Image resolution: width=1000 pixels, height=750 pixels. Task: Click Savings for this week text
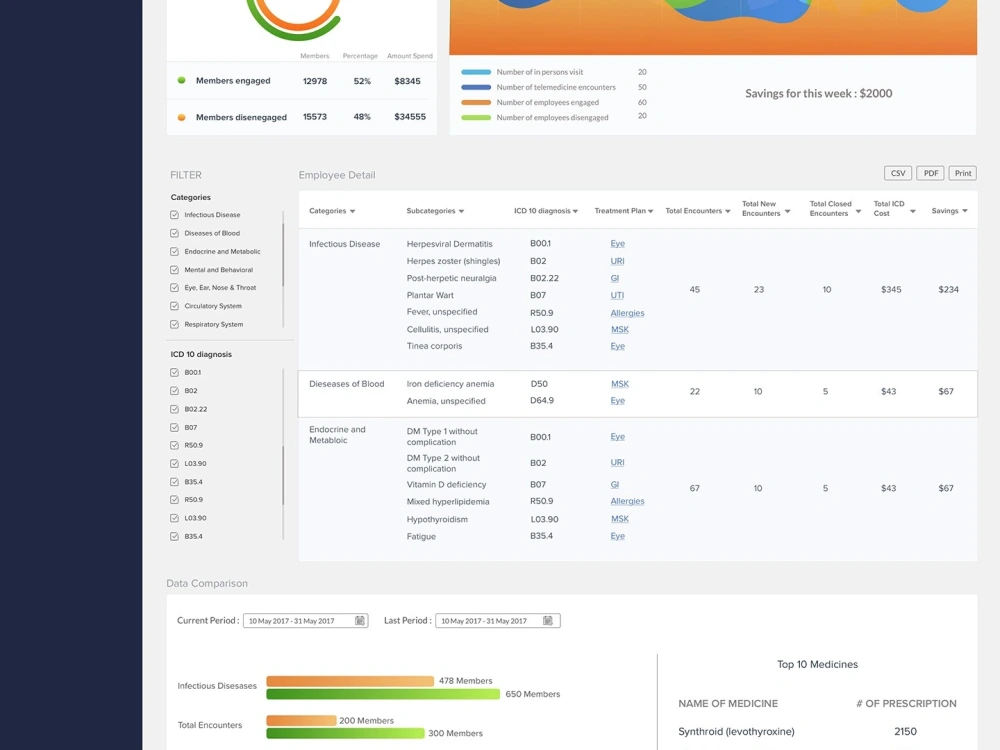[x=819, y=94]
